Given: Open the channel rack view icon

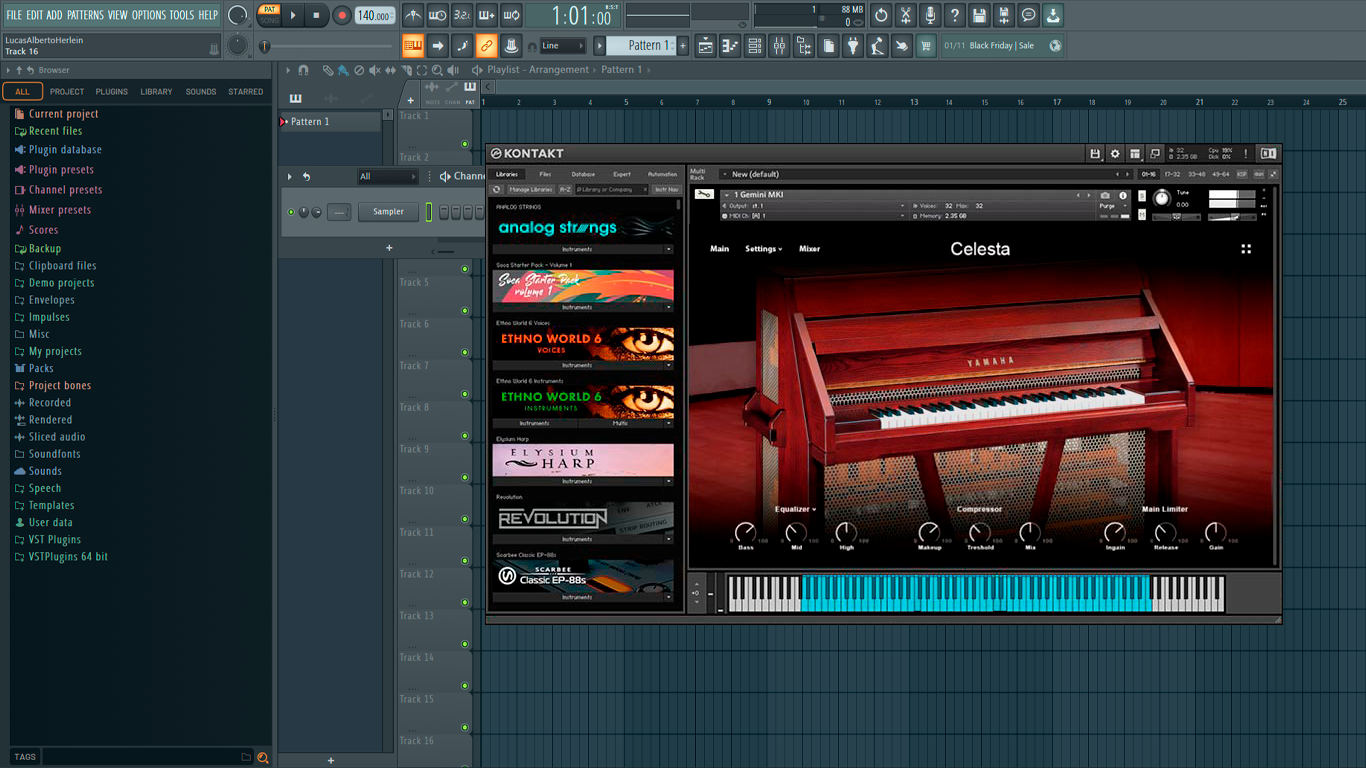Looking at the screenshot, I should point(755,45).
